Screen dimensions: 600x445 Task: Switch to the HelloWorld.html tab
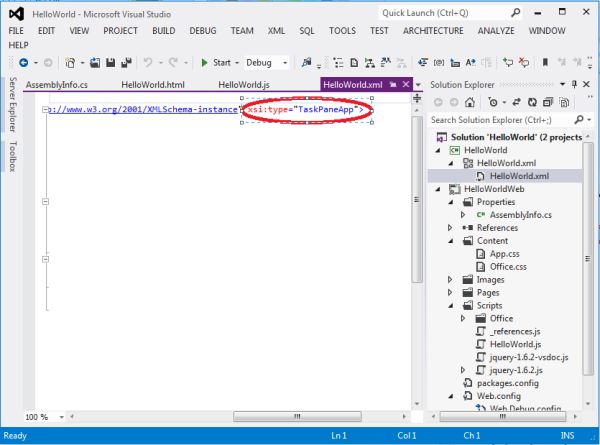coord(153,85)
